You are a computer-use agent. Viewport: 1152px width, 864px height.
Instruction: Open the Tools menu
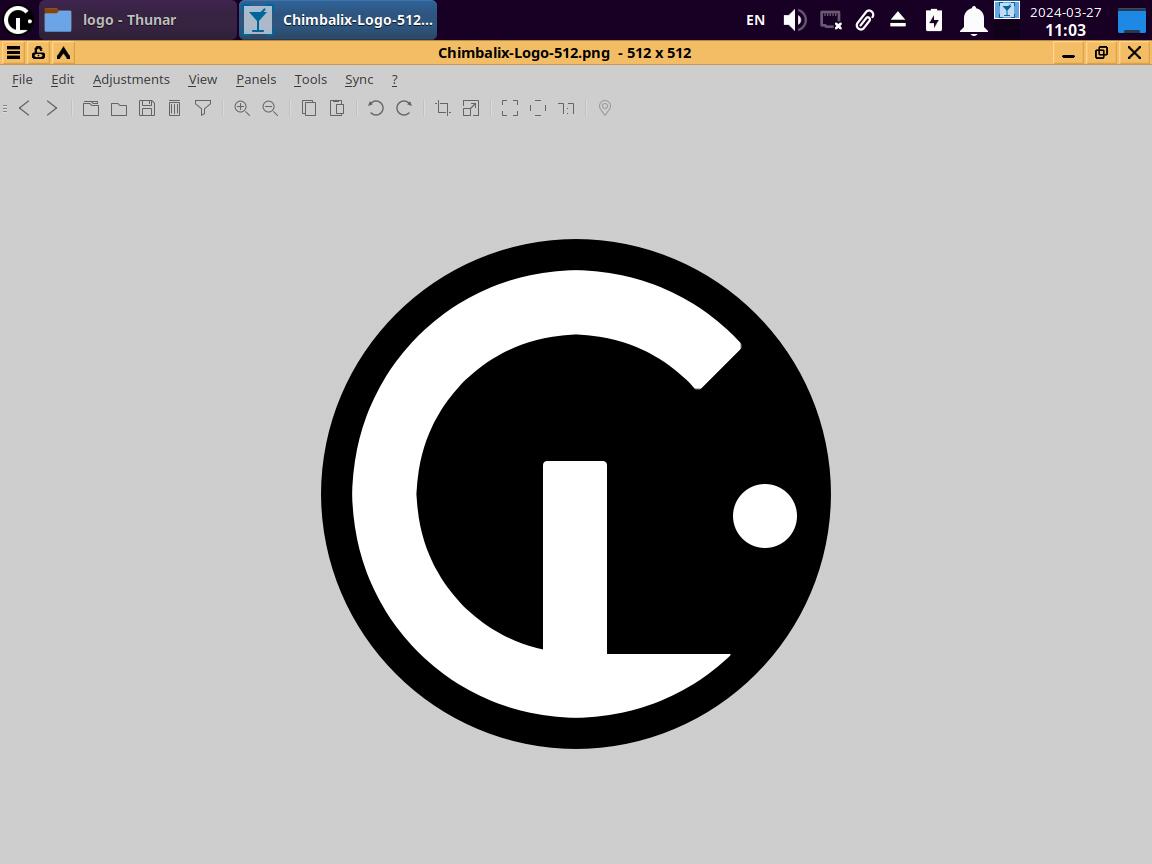[x=310, y=79]
